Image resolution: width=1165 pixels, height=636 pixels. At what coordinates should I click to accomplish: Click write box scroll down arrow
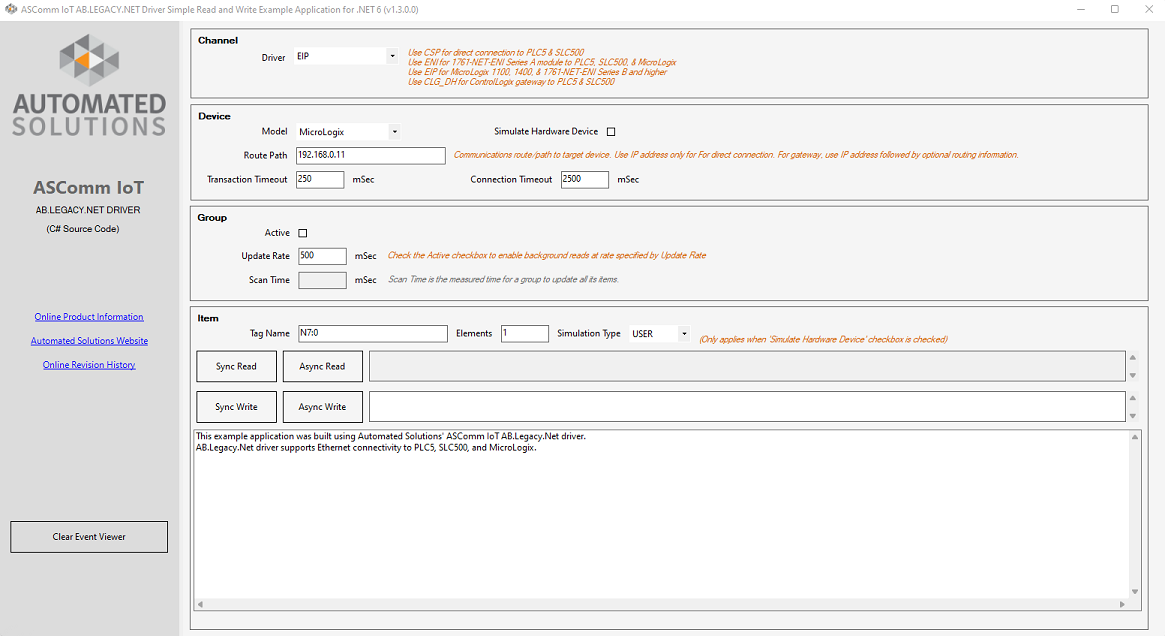pos(1133,416)
